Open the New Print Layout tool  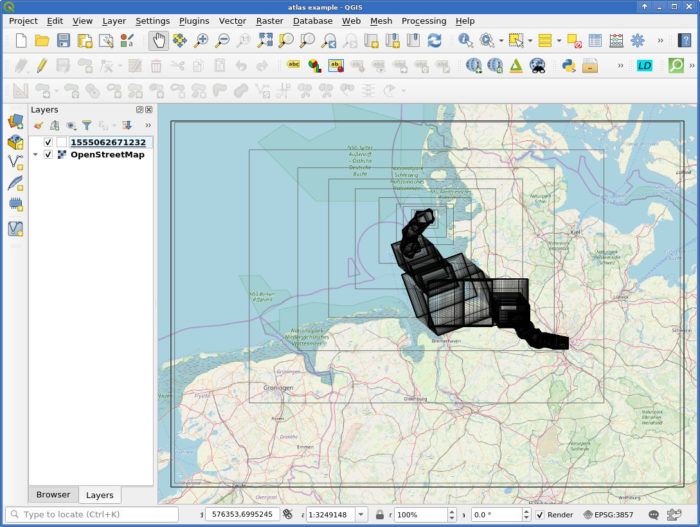[85, 41]
